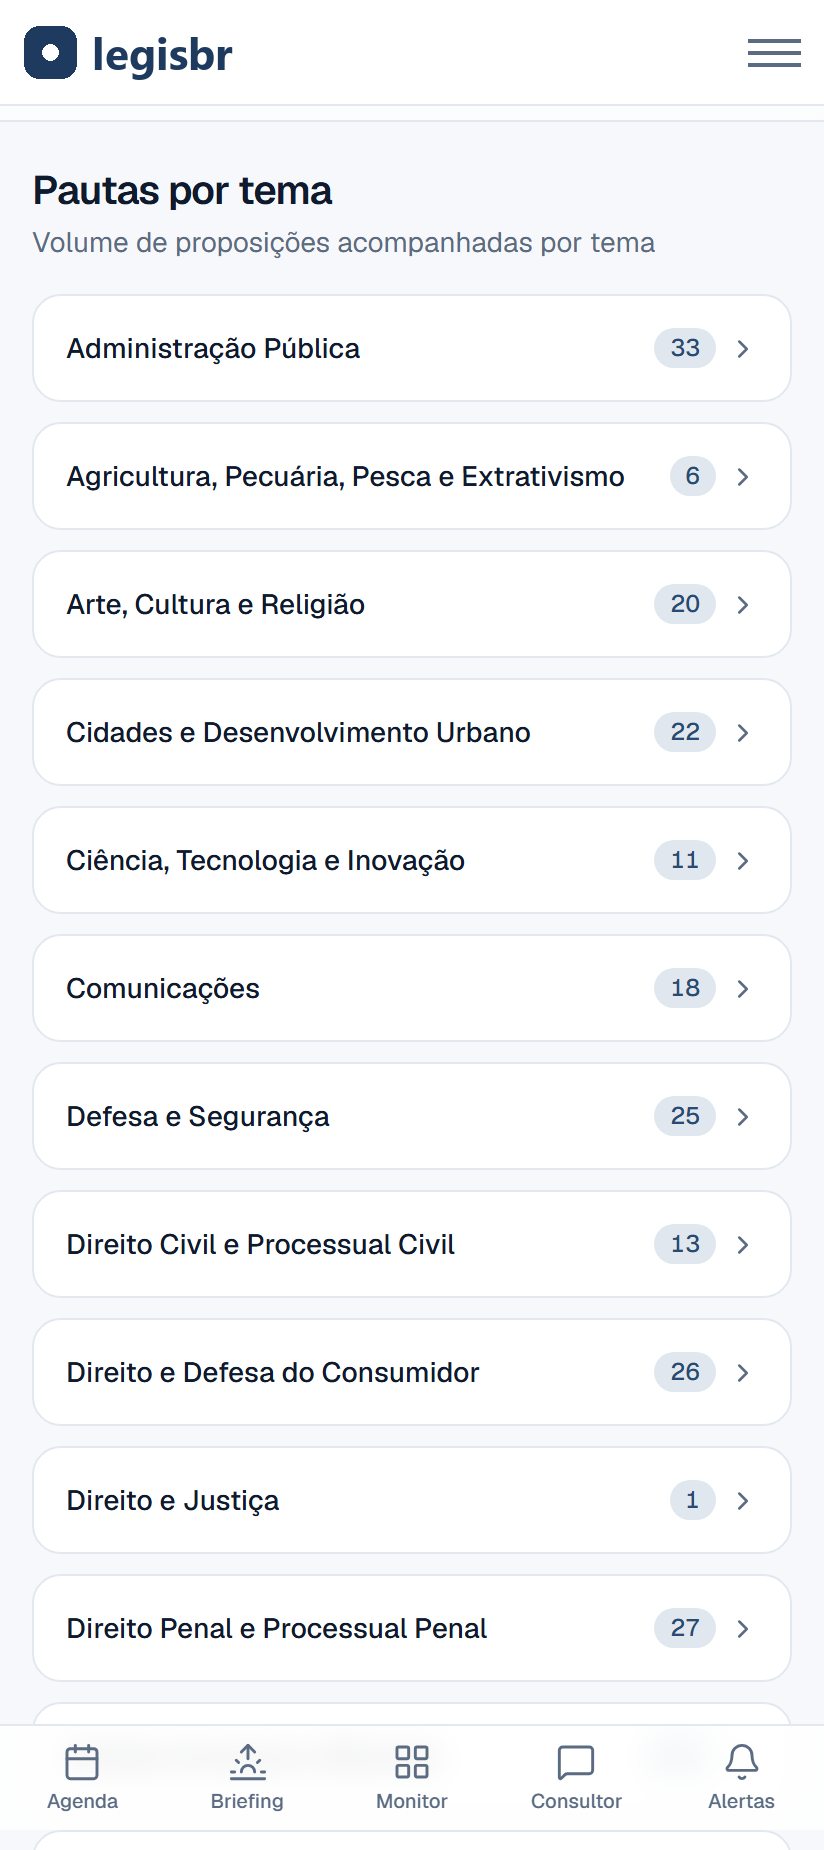Open Cidades e Desenvolvimento Urbano theme

pos(412,732)
